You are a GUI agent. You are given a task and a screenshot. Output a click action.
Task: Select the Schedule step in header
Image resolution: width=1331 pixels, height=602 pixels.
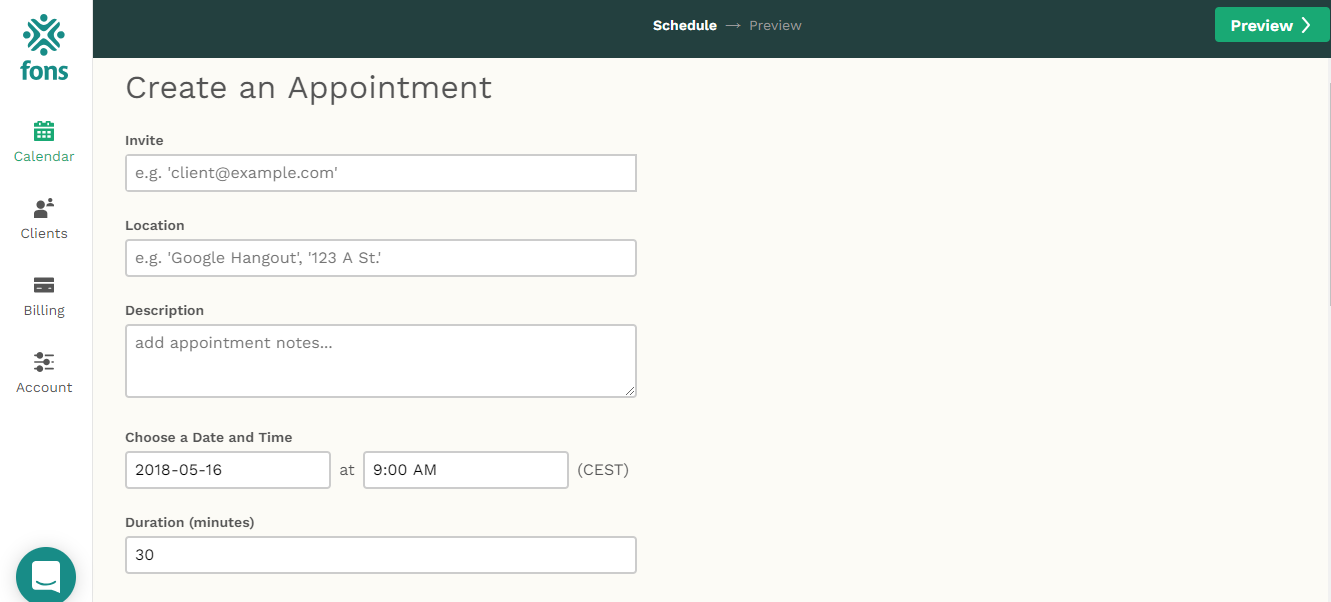[684, 26]
